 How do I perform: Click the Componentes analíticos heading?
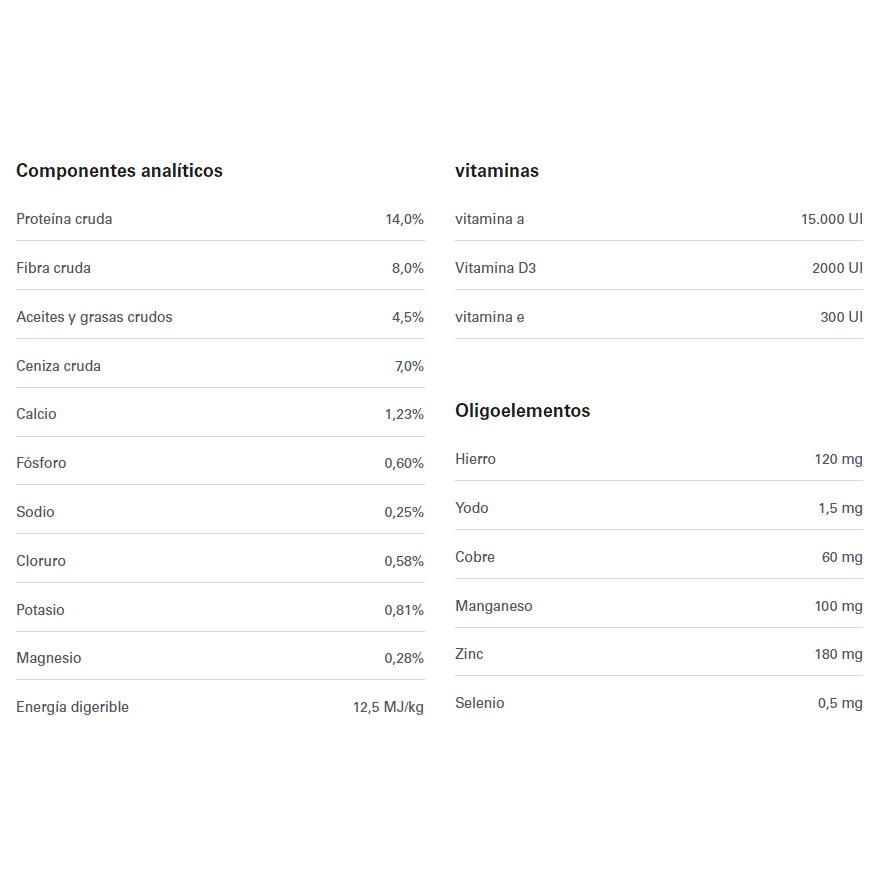[119, 171]
